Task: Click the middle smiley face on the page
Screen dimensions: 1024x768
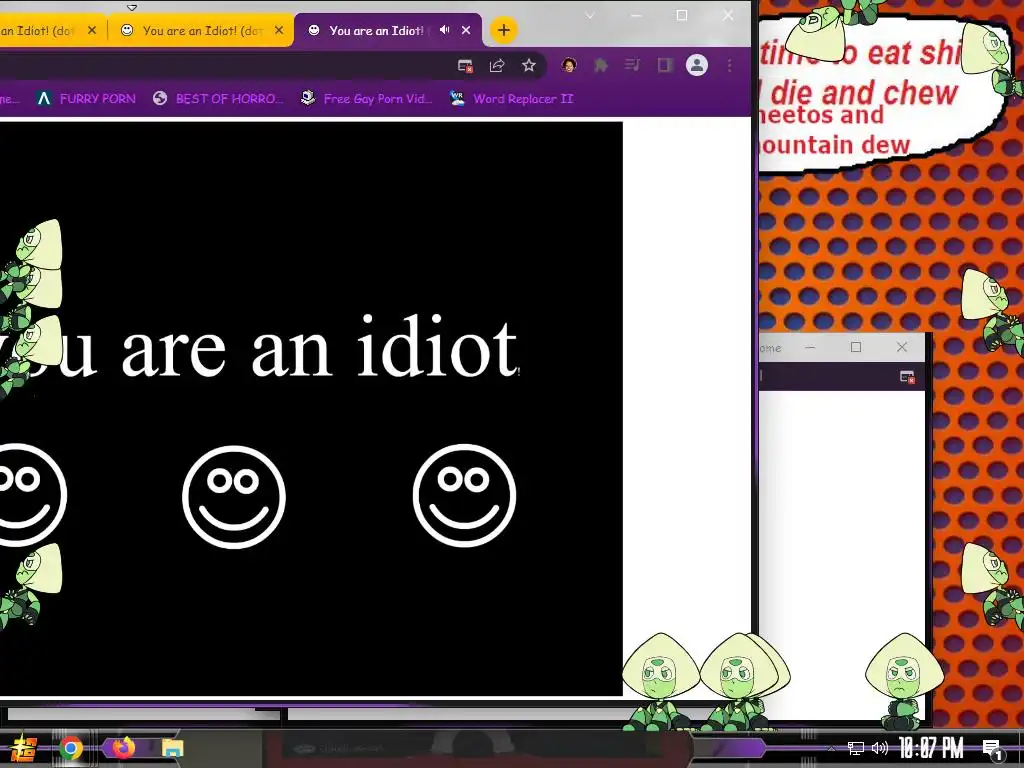Action: coord(234,496)
